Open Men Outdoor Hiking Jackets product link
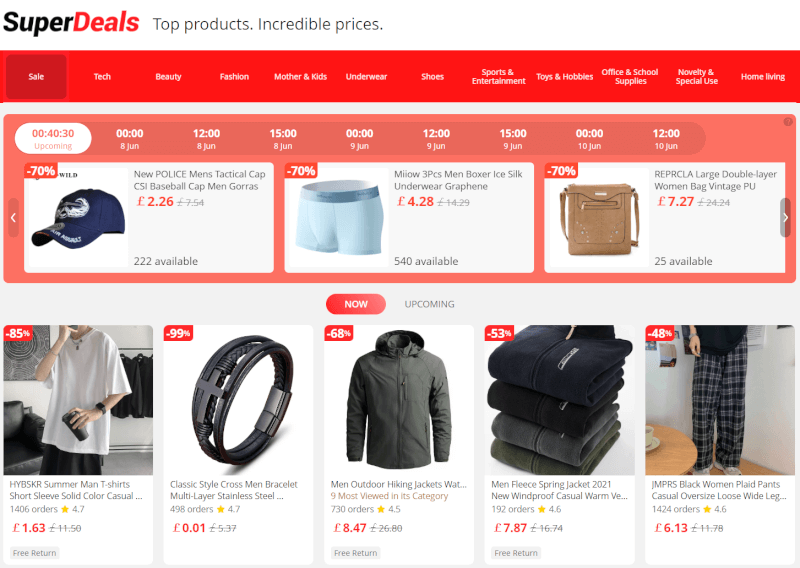 point(398,484)
